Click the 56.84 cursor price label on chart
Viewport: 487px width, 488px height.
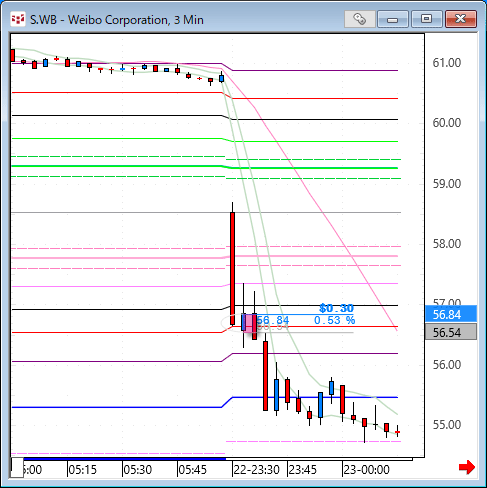(x=273, y=320)
